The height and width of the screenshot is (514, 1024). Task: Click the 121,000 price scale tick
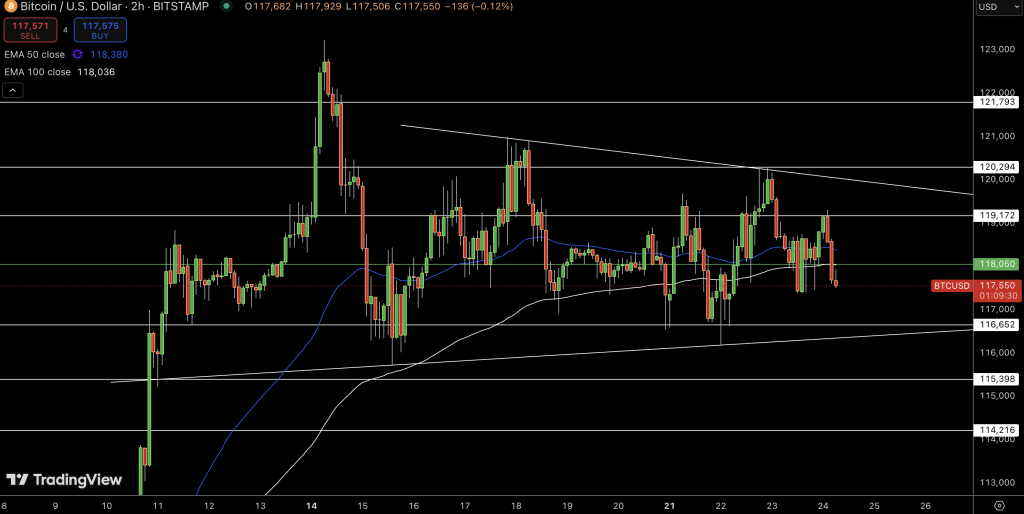click(x=997, y=136)
